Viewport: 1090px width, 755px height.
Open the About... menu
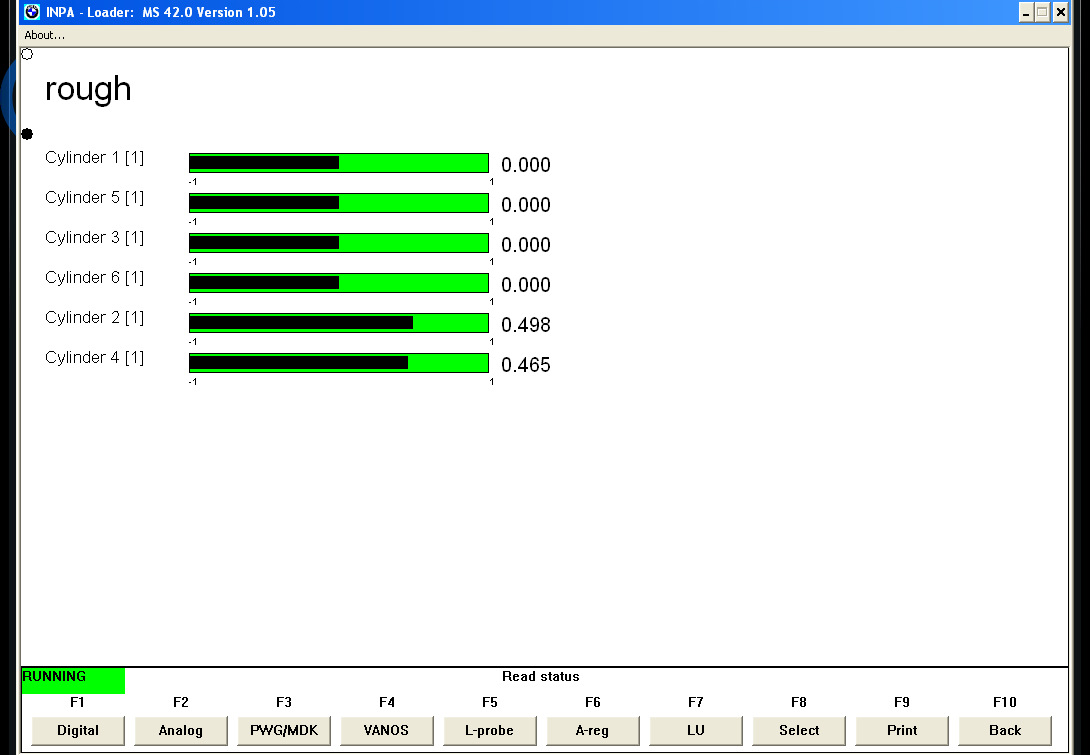pos(44,35)
